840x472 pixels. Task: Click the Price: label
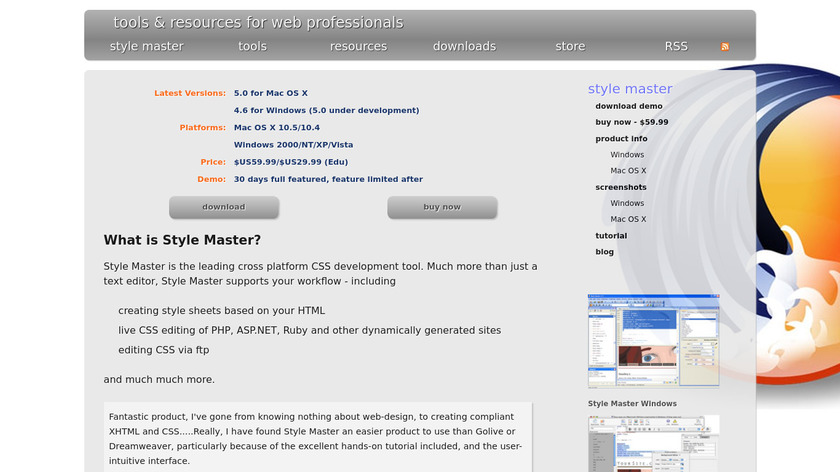(213, 162)
